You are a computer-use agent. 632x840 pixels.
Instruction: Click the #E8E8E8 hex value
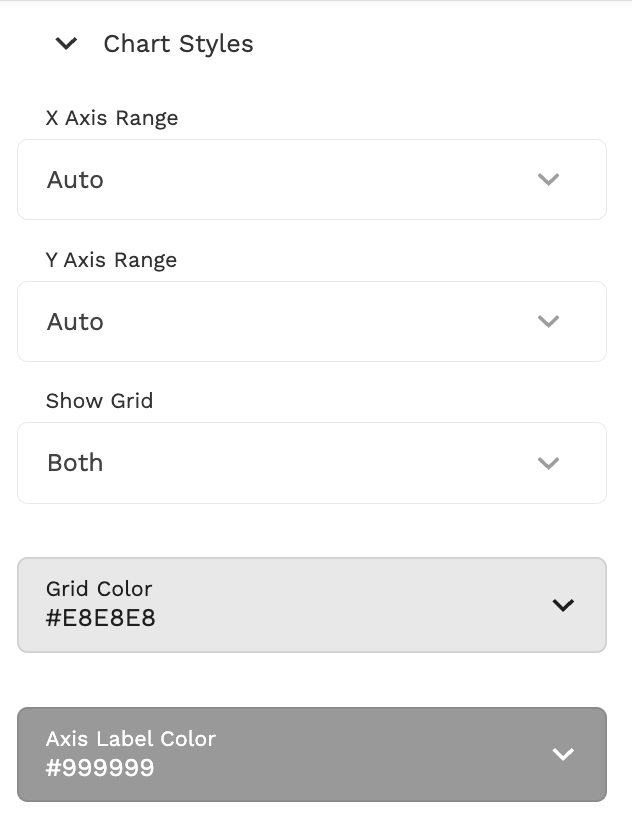click(101, 618)
